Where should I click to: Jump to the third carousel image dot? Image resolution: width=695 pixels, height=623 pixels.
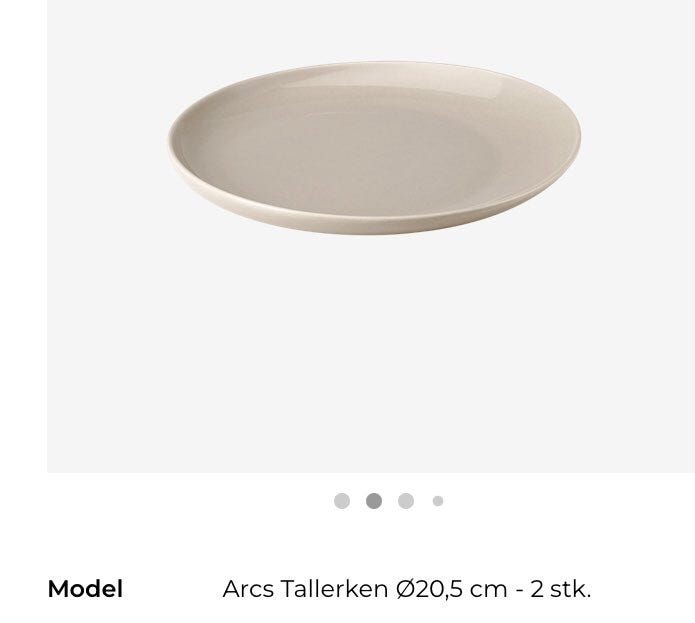pos(406,501)
